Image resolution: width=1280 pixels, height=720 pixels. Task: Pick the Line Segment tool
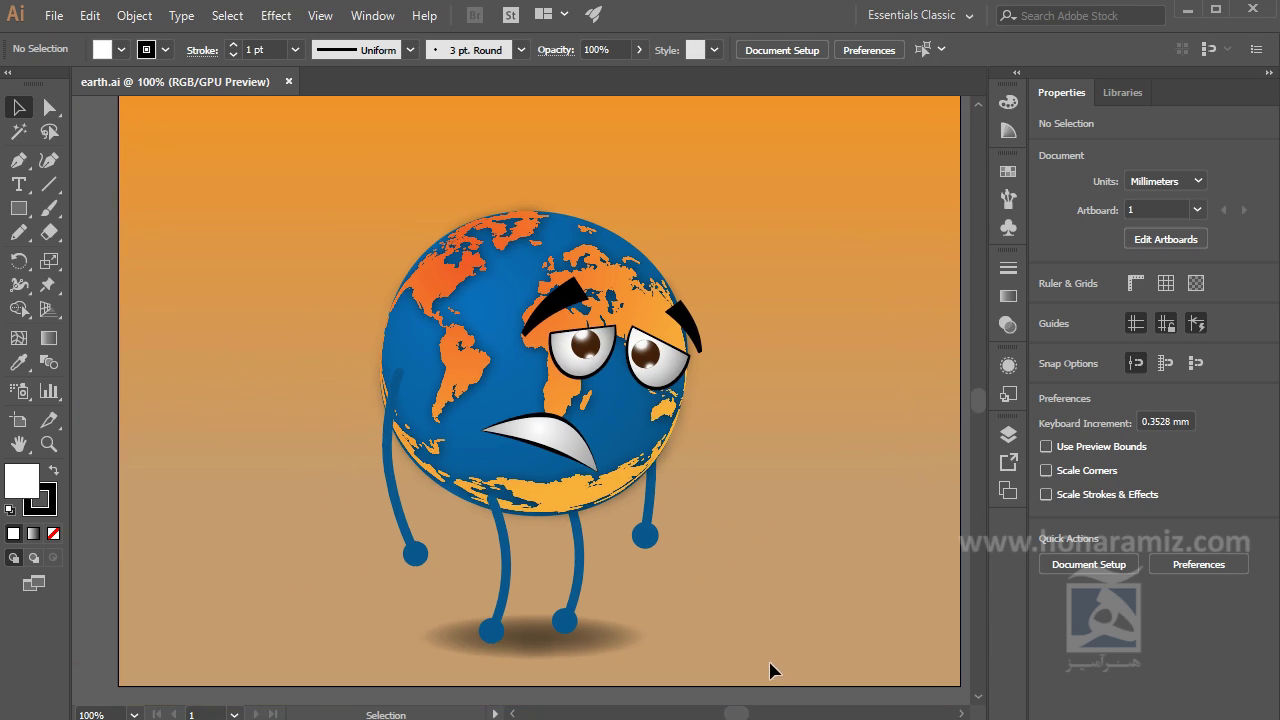tap(49, 185)
